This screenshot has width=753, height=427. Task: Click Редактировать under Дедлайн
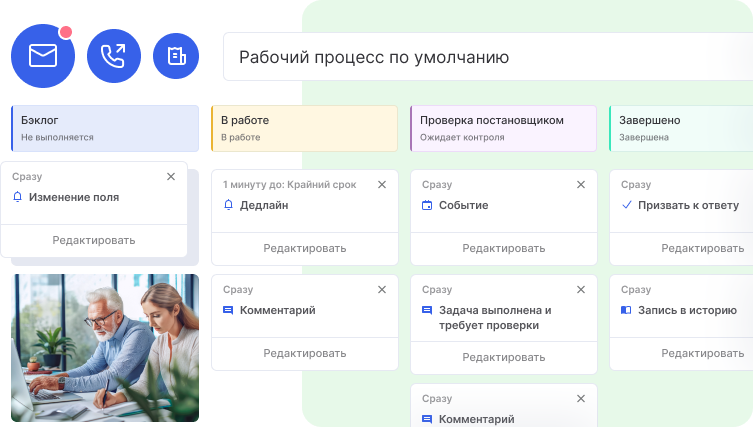pos(305,248)
